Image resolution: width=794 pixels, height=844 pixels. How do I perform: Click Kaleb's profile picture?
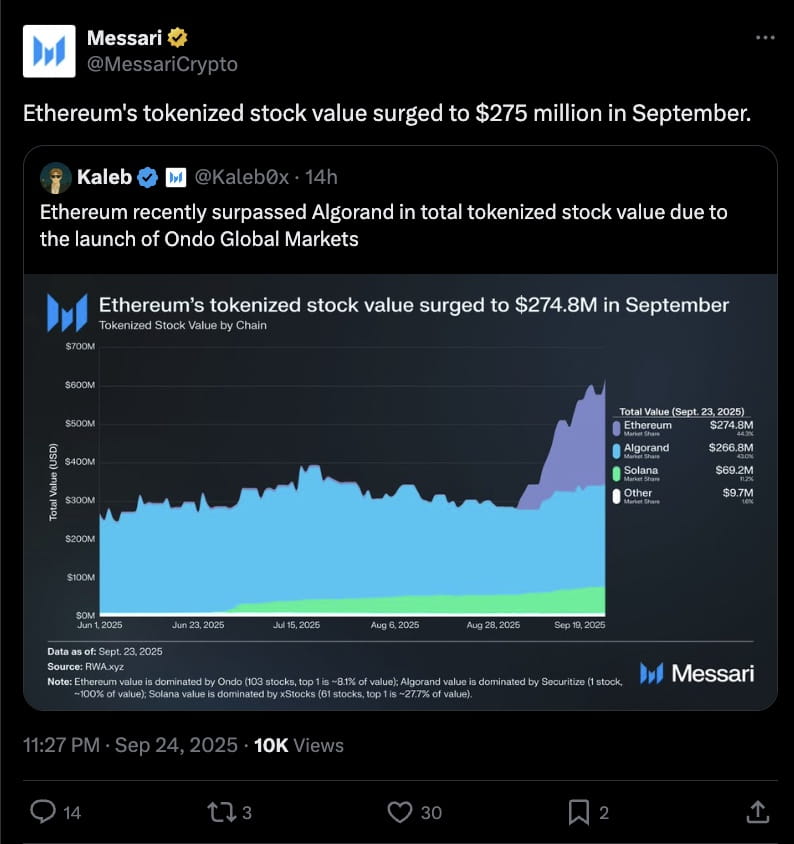[x=55, y=178]
